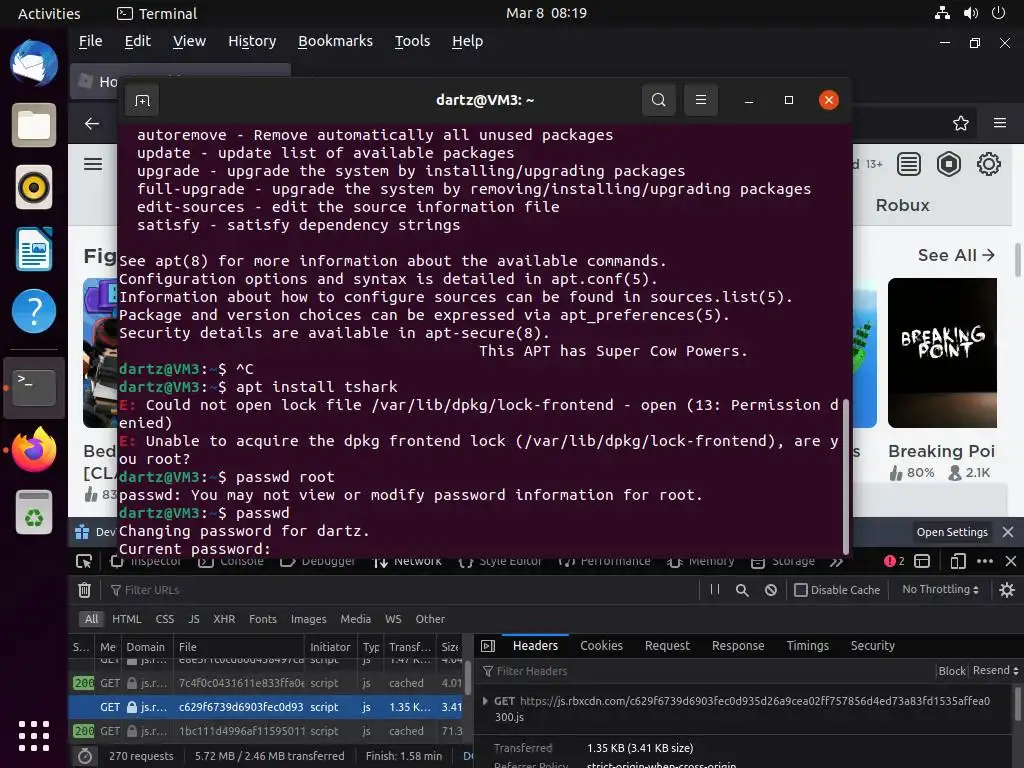
Task: Open the Security tab in request details
Action: (x=872, y=646)
